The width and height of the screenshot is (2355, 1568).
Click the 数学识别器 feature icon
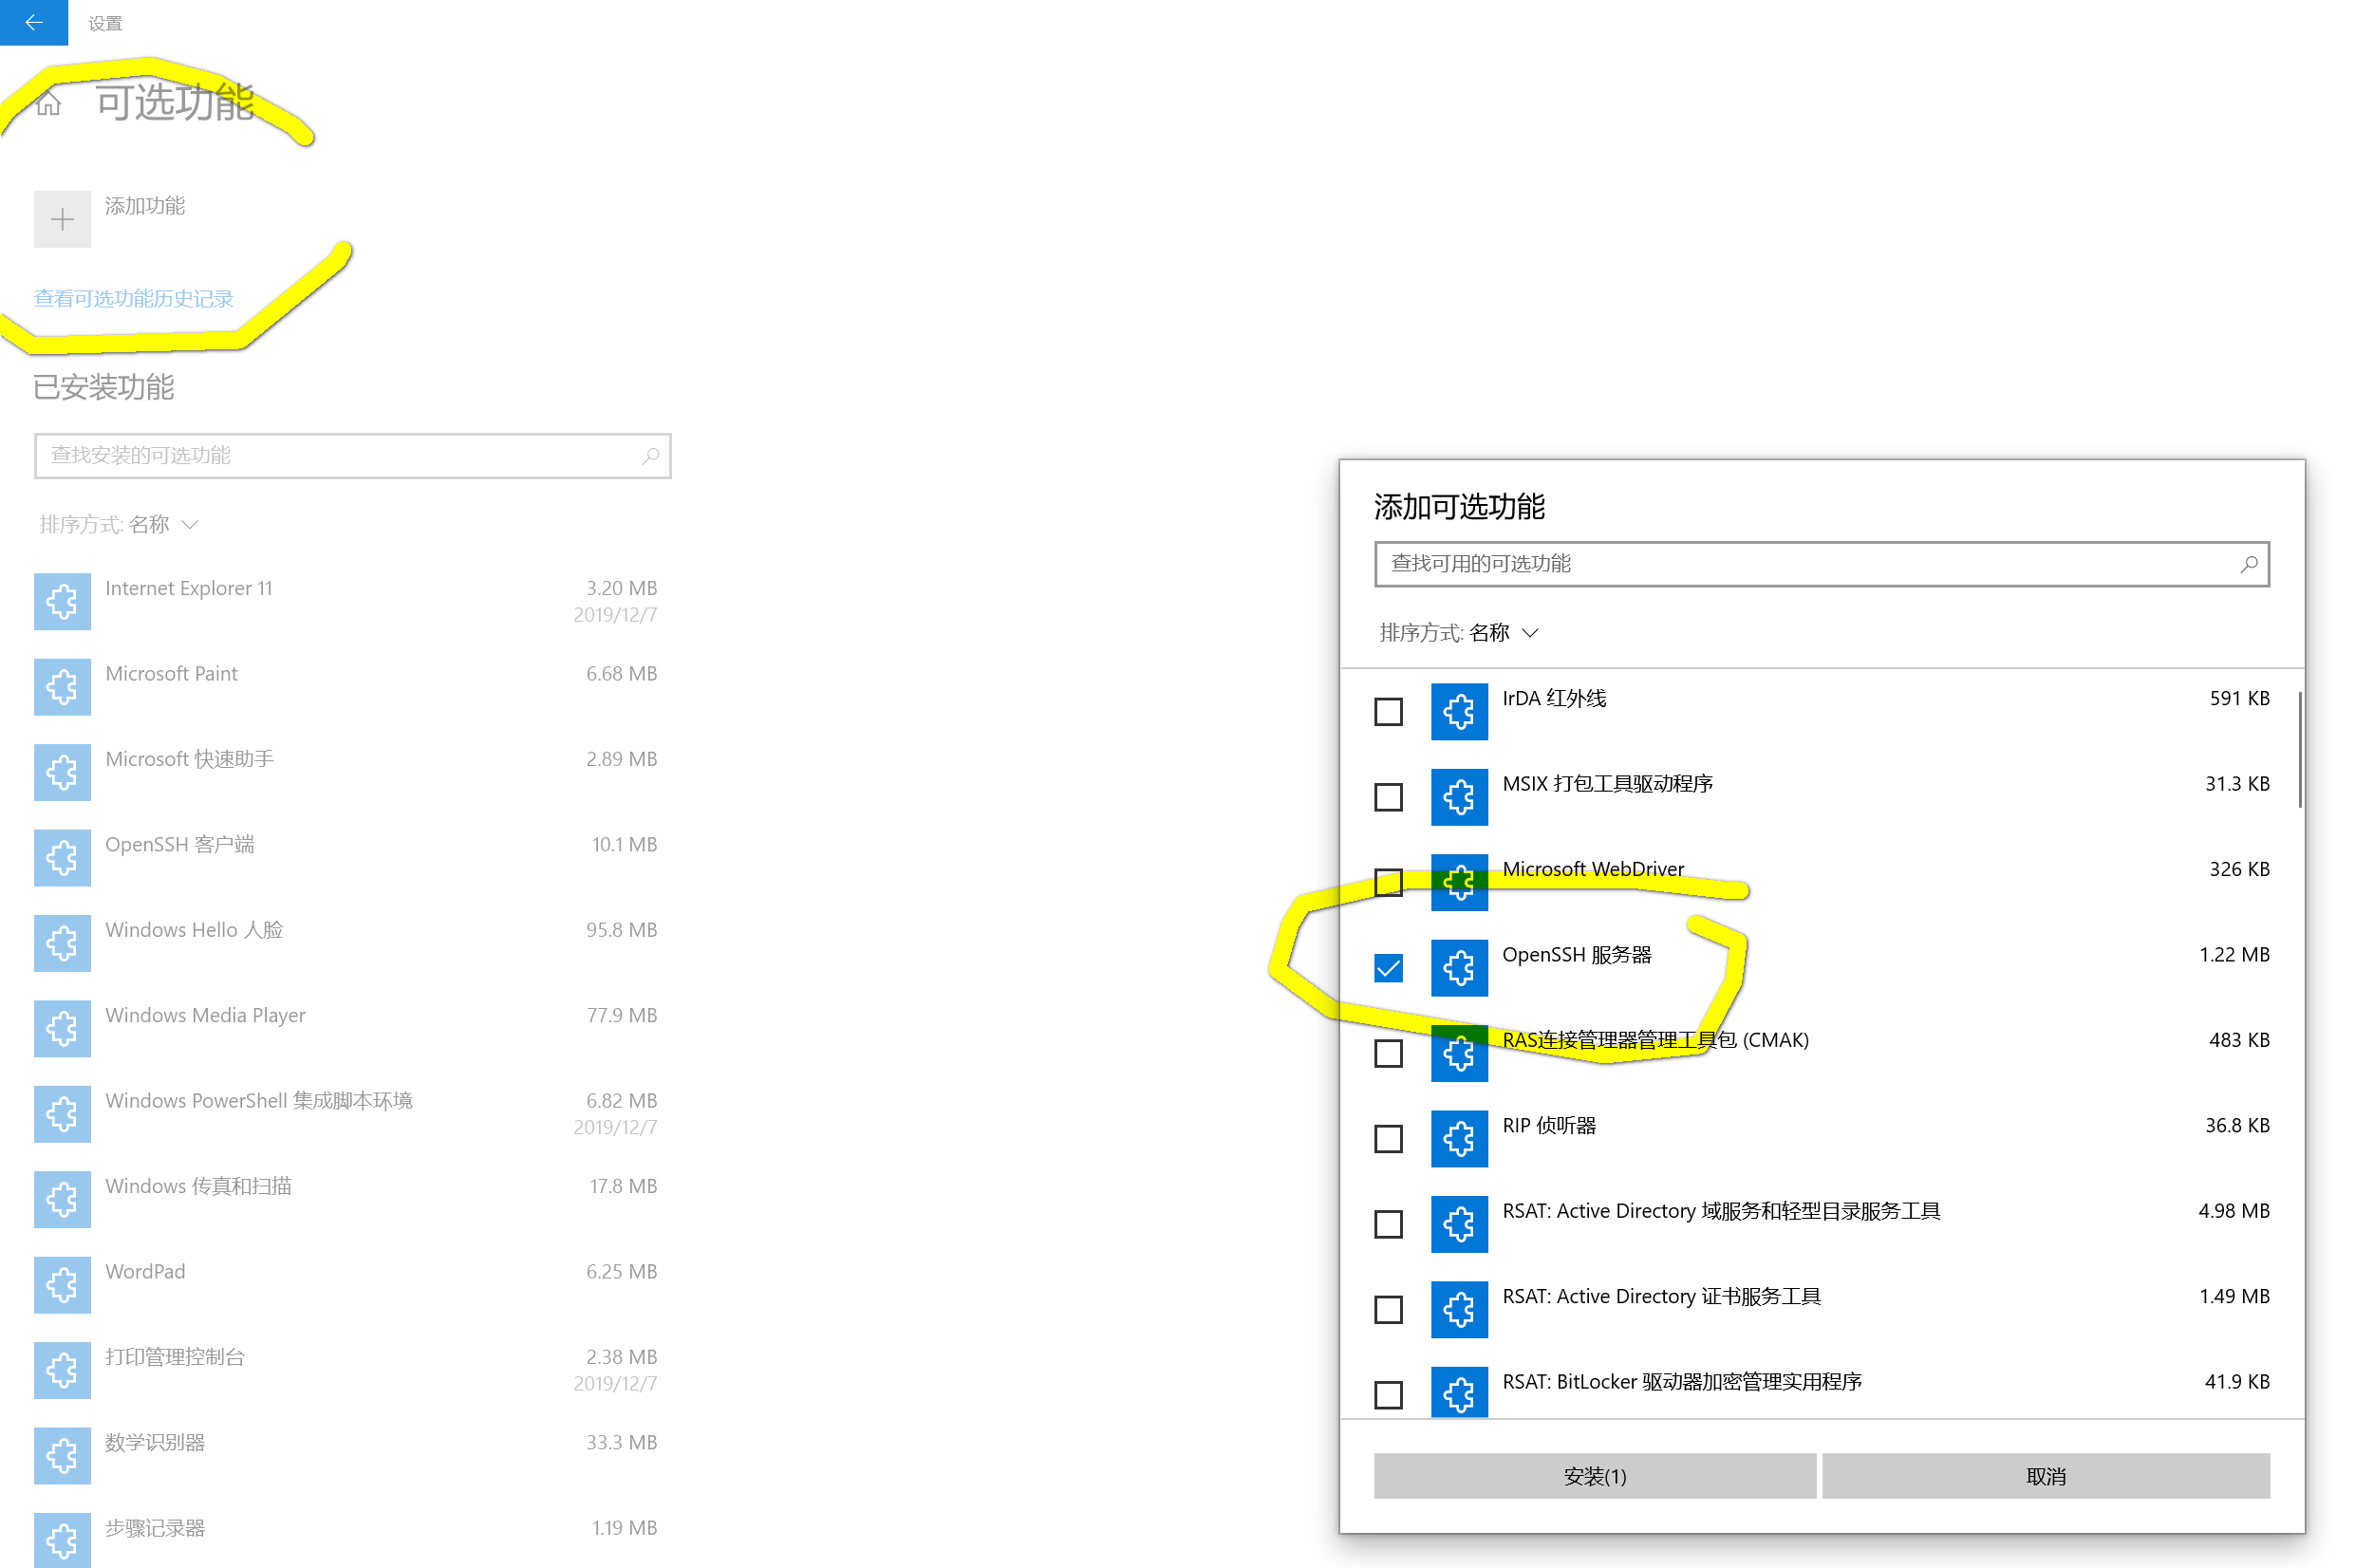pyautogui.click(x=62, y=1456)
